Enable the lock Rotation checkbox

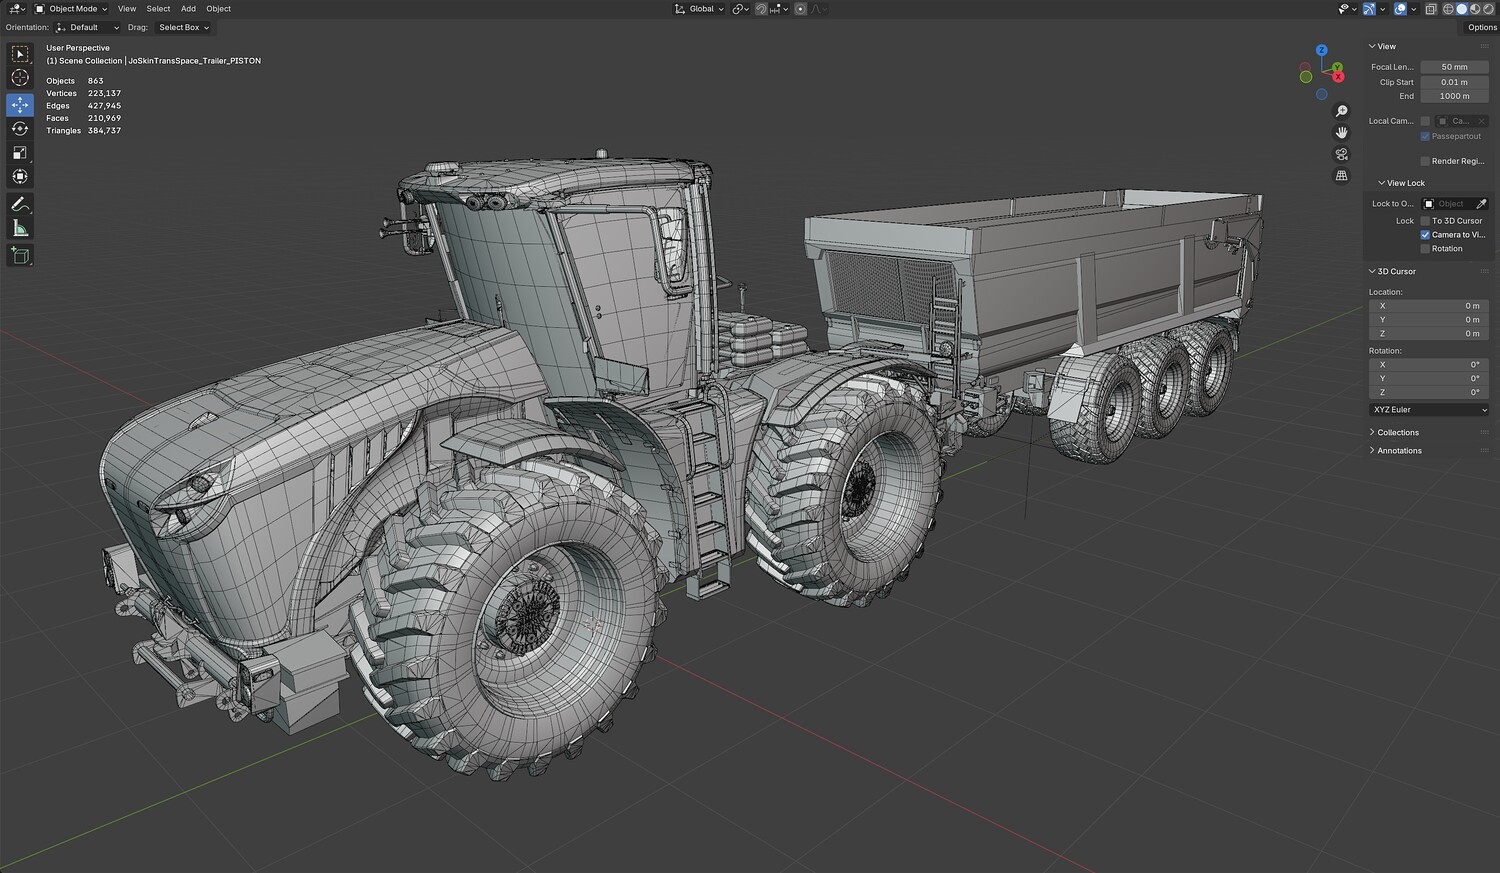click(1425, 249)
